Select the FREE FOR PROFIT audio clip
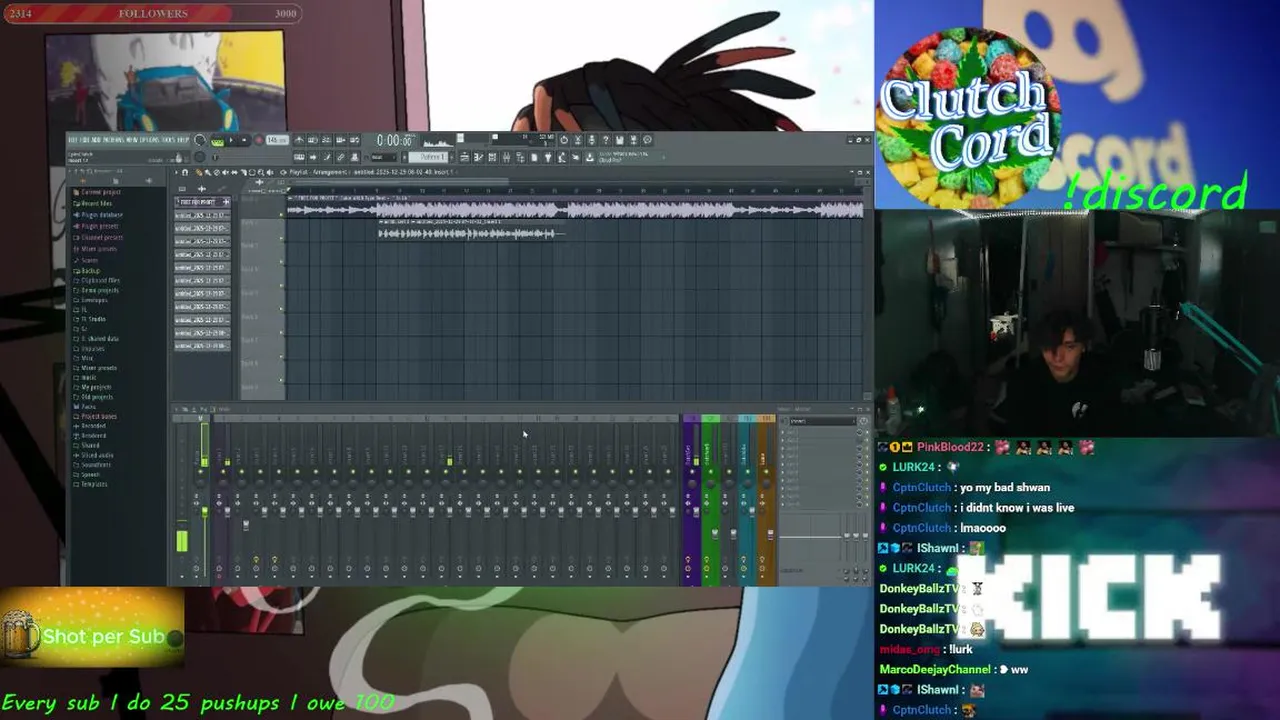The width and height of the screenshot is (1280, 720). (575, 207)
